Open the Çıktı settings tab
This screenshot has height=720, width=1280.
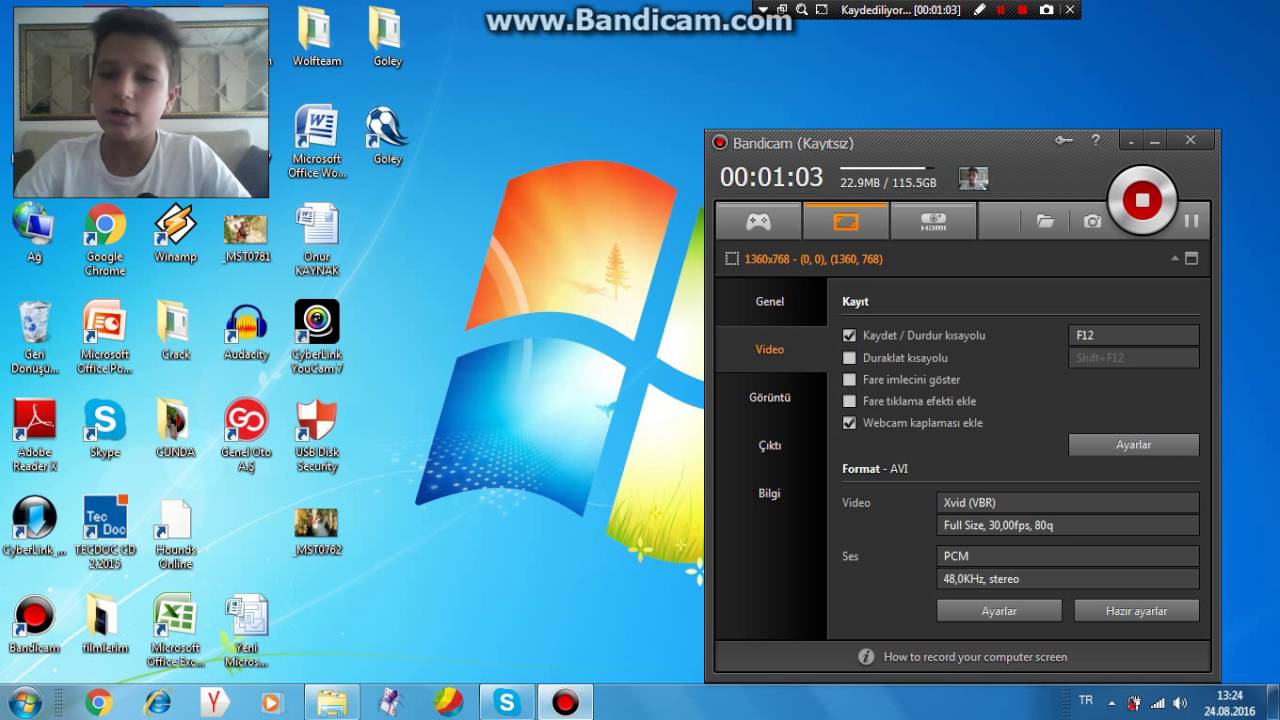pos(770,445)
